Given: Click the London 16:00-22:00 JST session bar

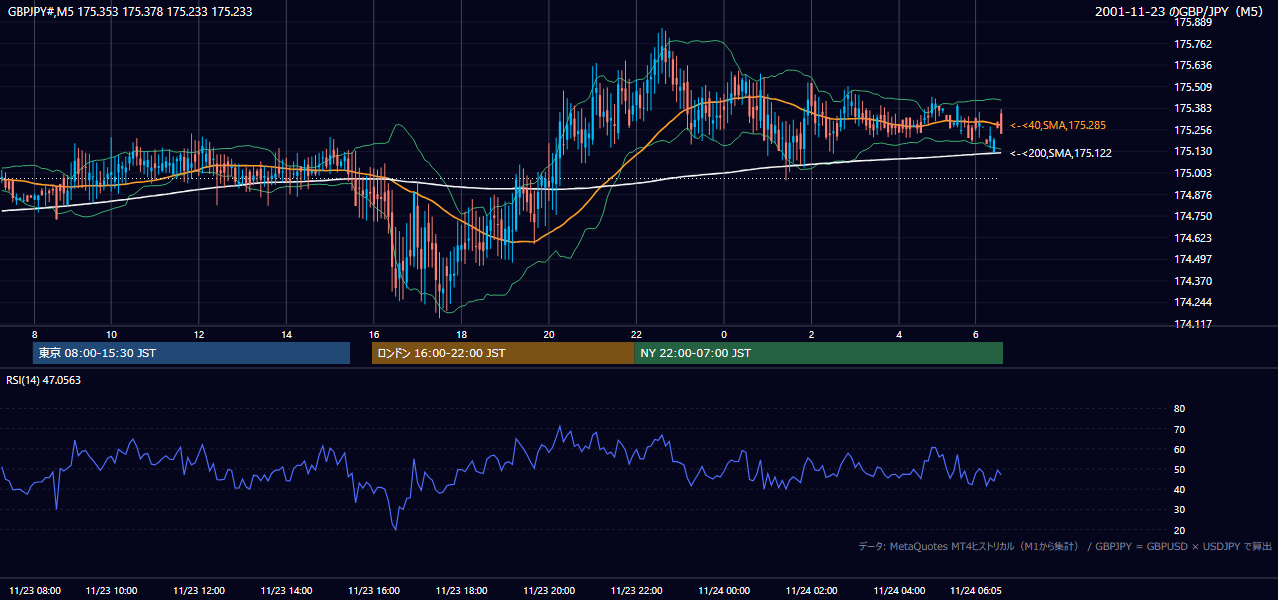Looking at the screenshot, I should 503,353.
